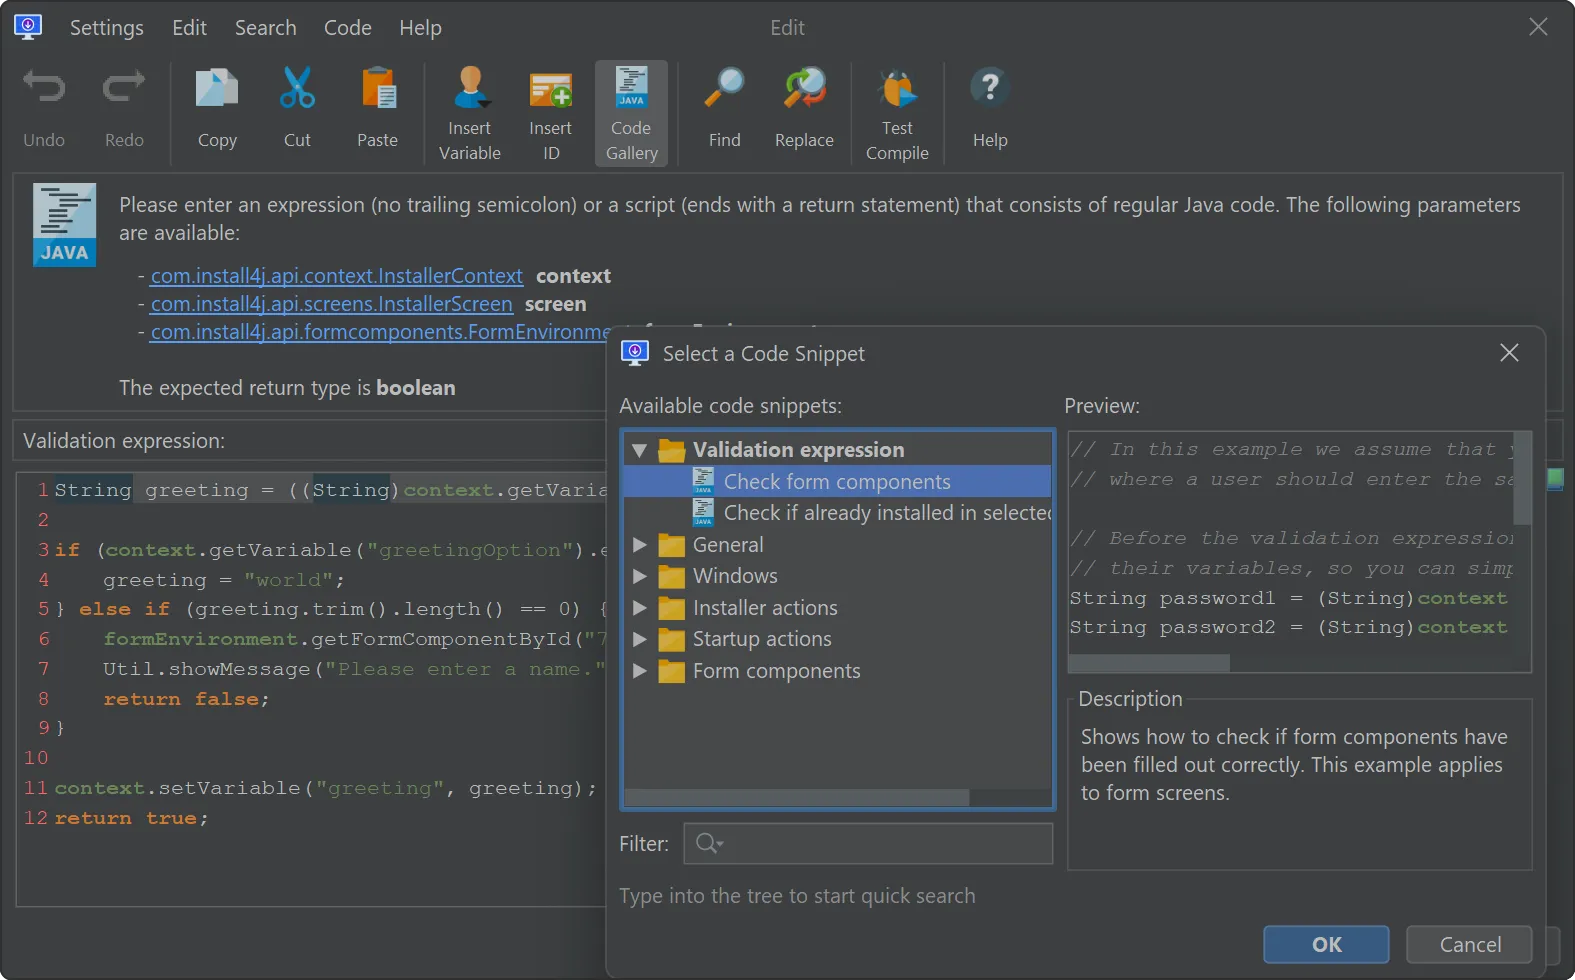Open the Help menu
The image size is (1575, 980).
click(420, 28)
